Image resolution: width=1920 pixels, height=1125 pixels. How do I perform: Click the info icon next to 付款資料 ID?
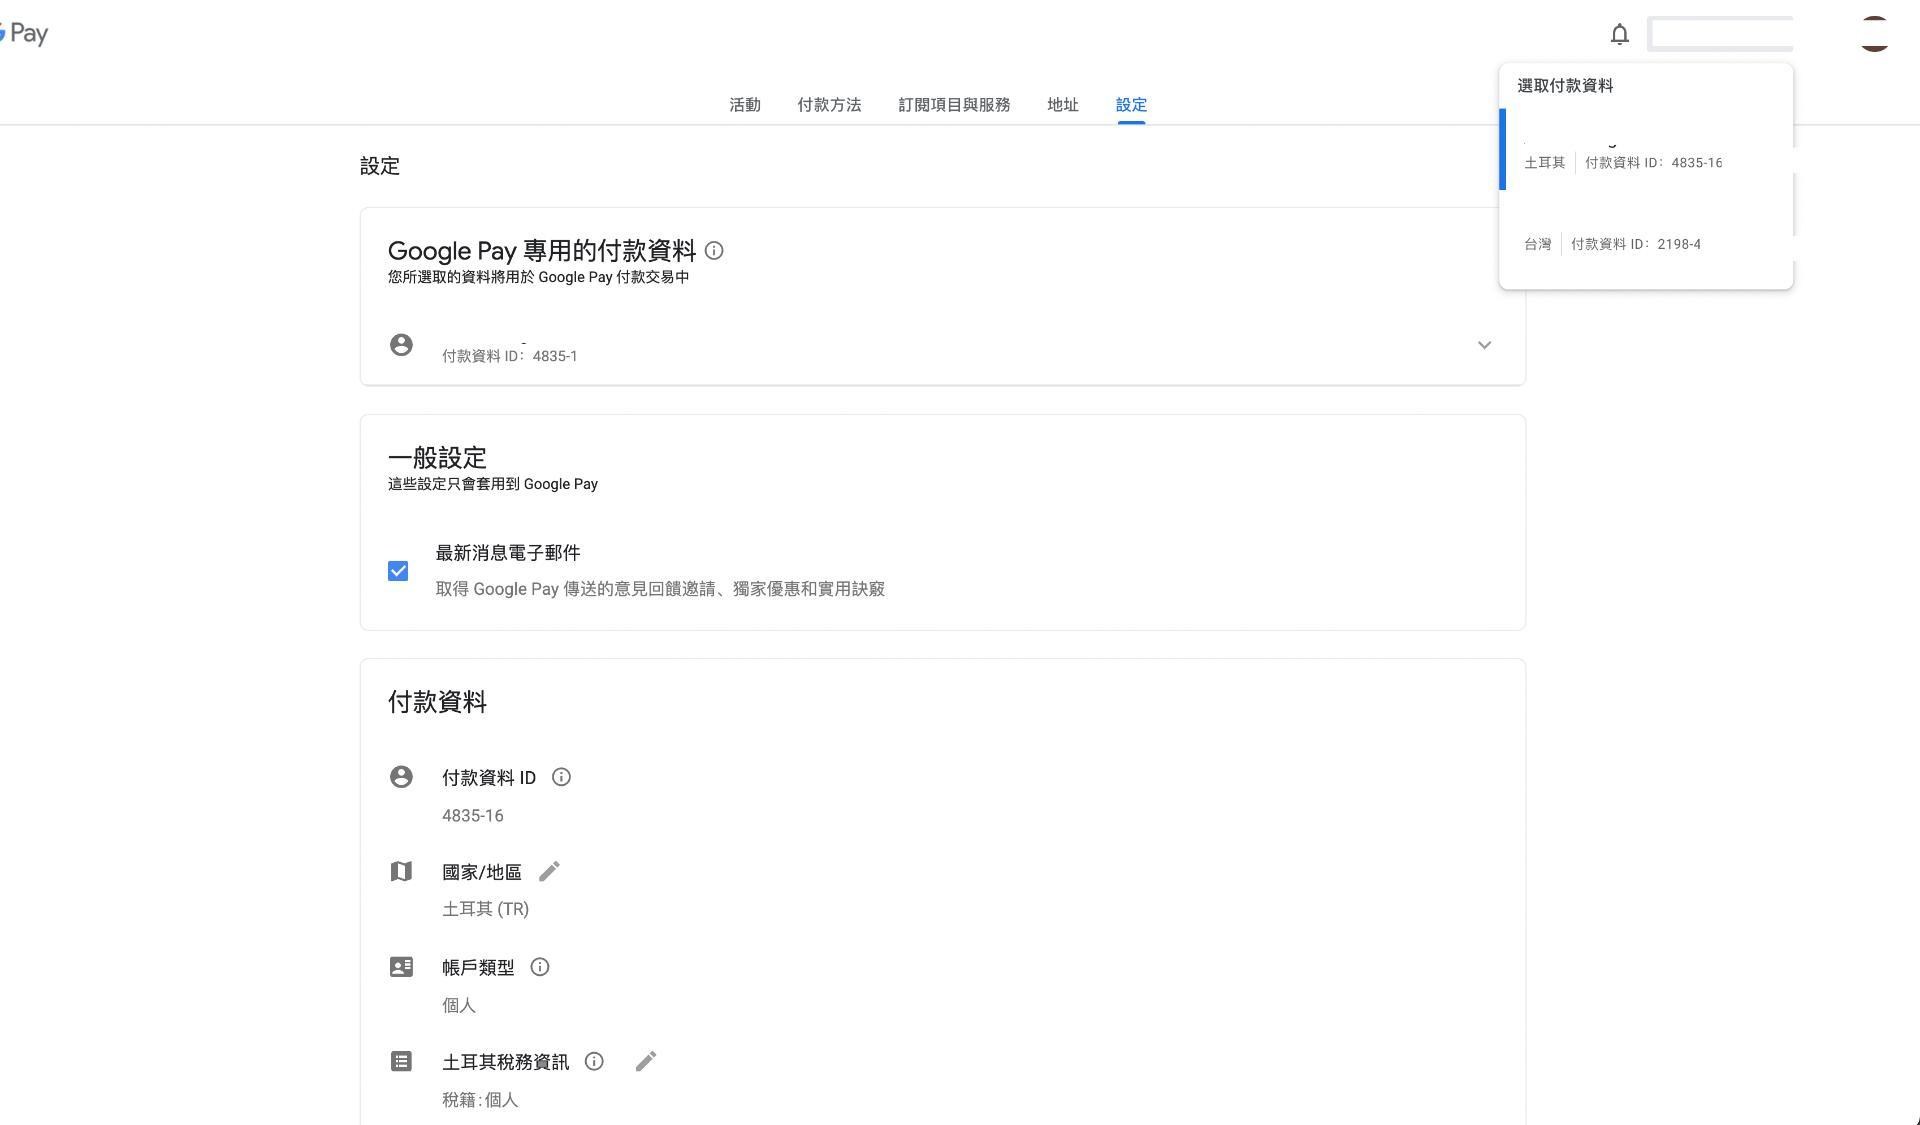pos(561,777)
